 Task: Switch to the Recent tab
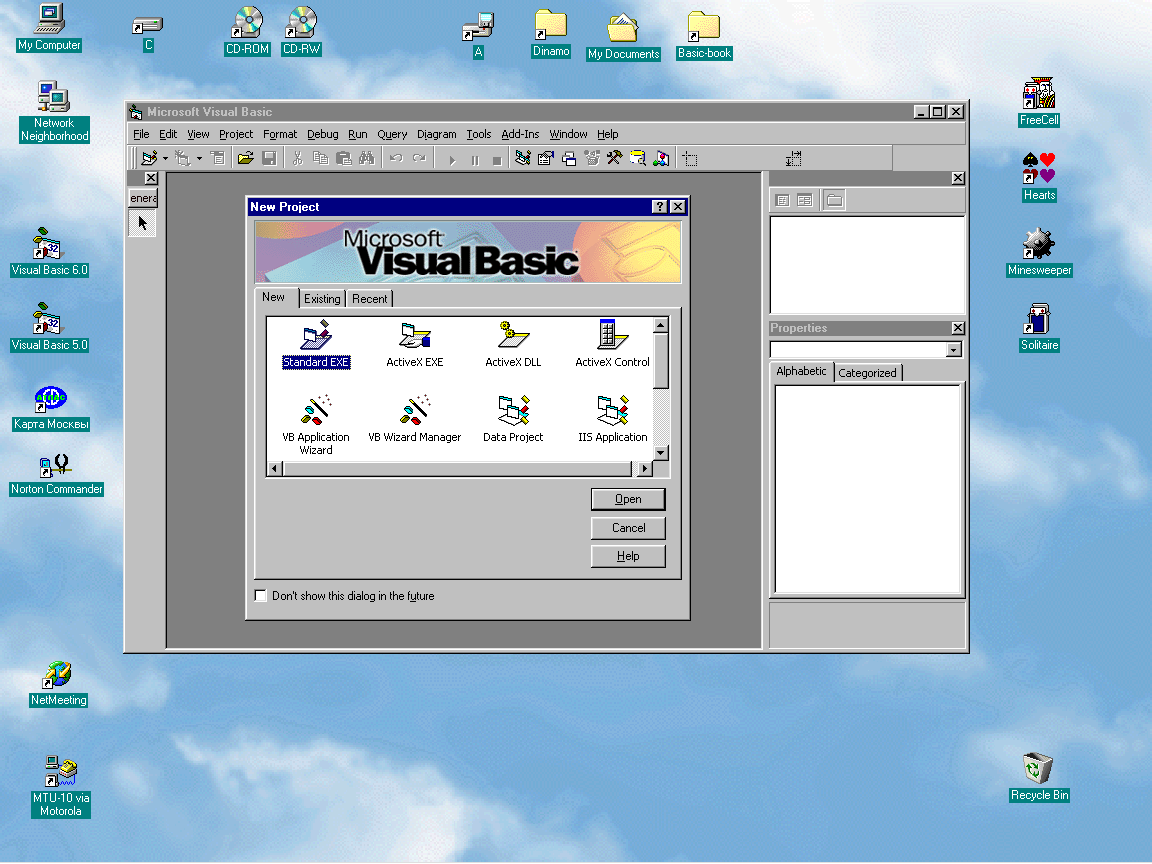(x=370, y=299)
